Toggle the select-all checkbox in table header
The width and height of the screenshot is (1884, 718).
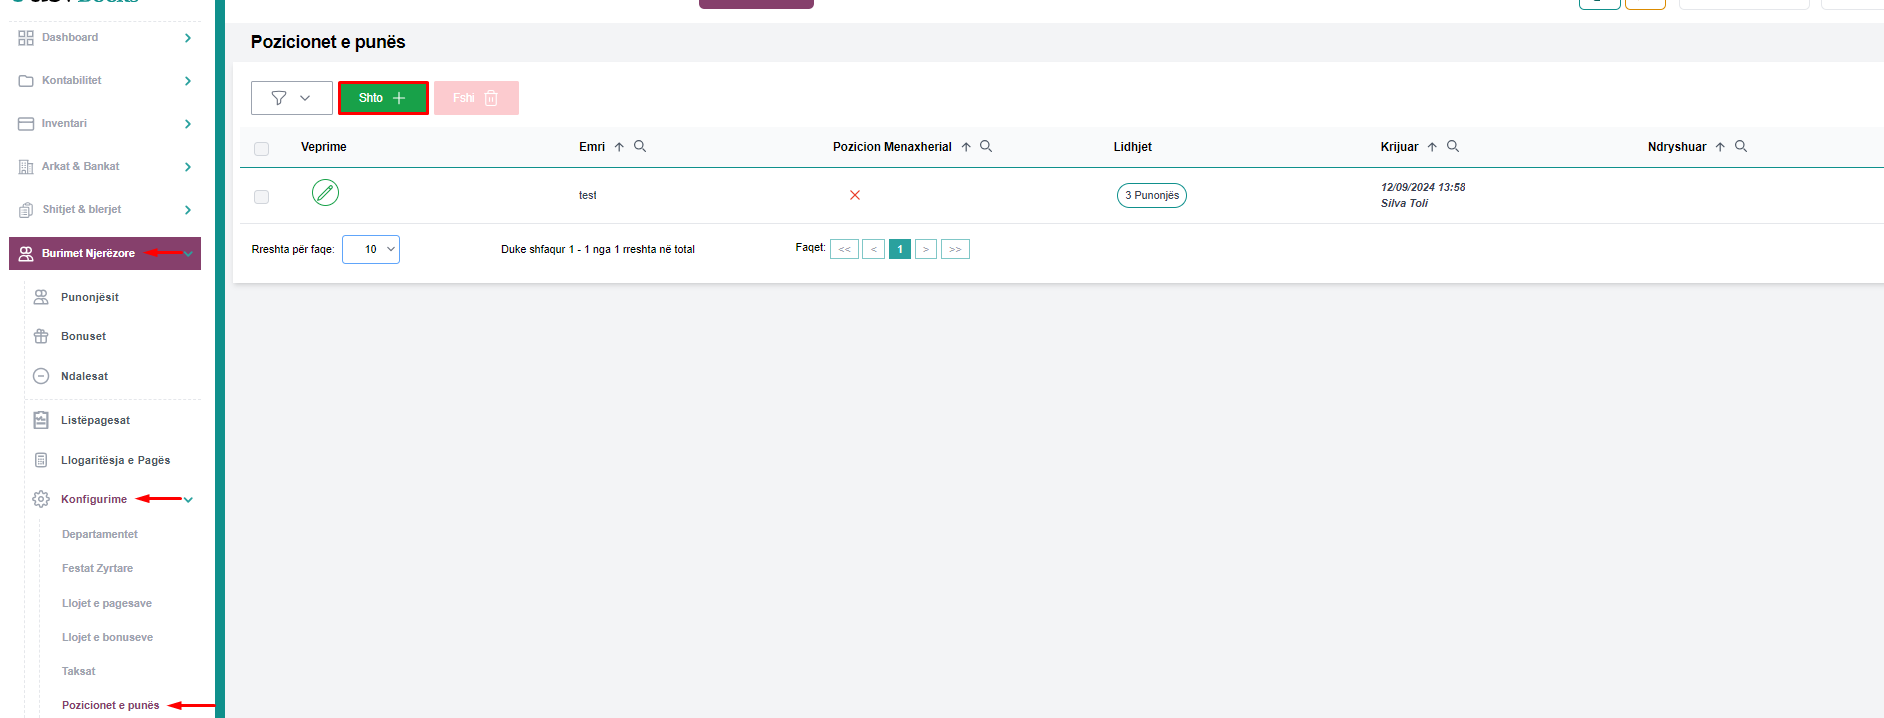pyautogui.click(x=262, y=148)
